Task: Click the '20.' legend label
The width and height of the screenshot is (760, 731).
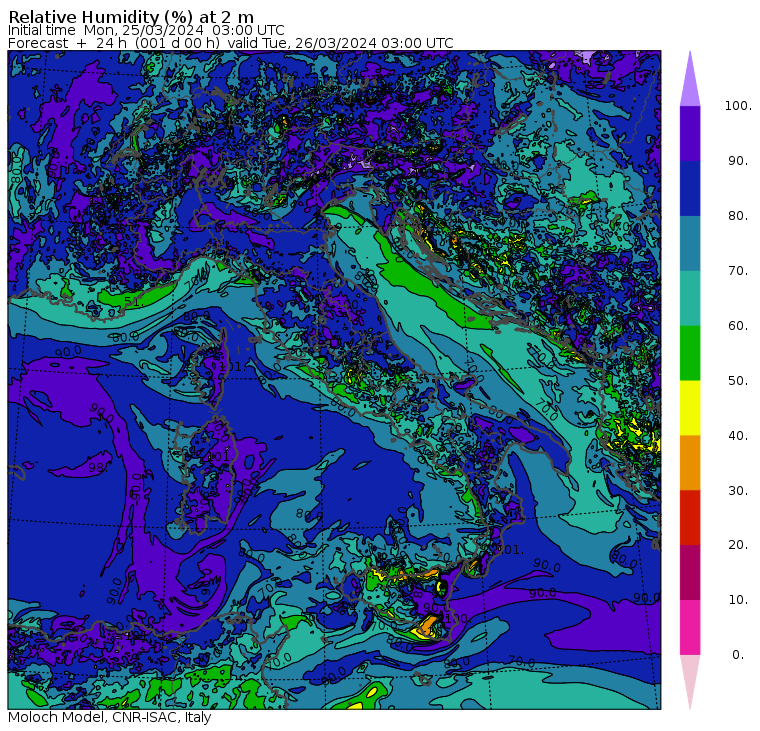Action: 738,545
